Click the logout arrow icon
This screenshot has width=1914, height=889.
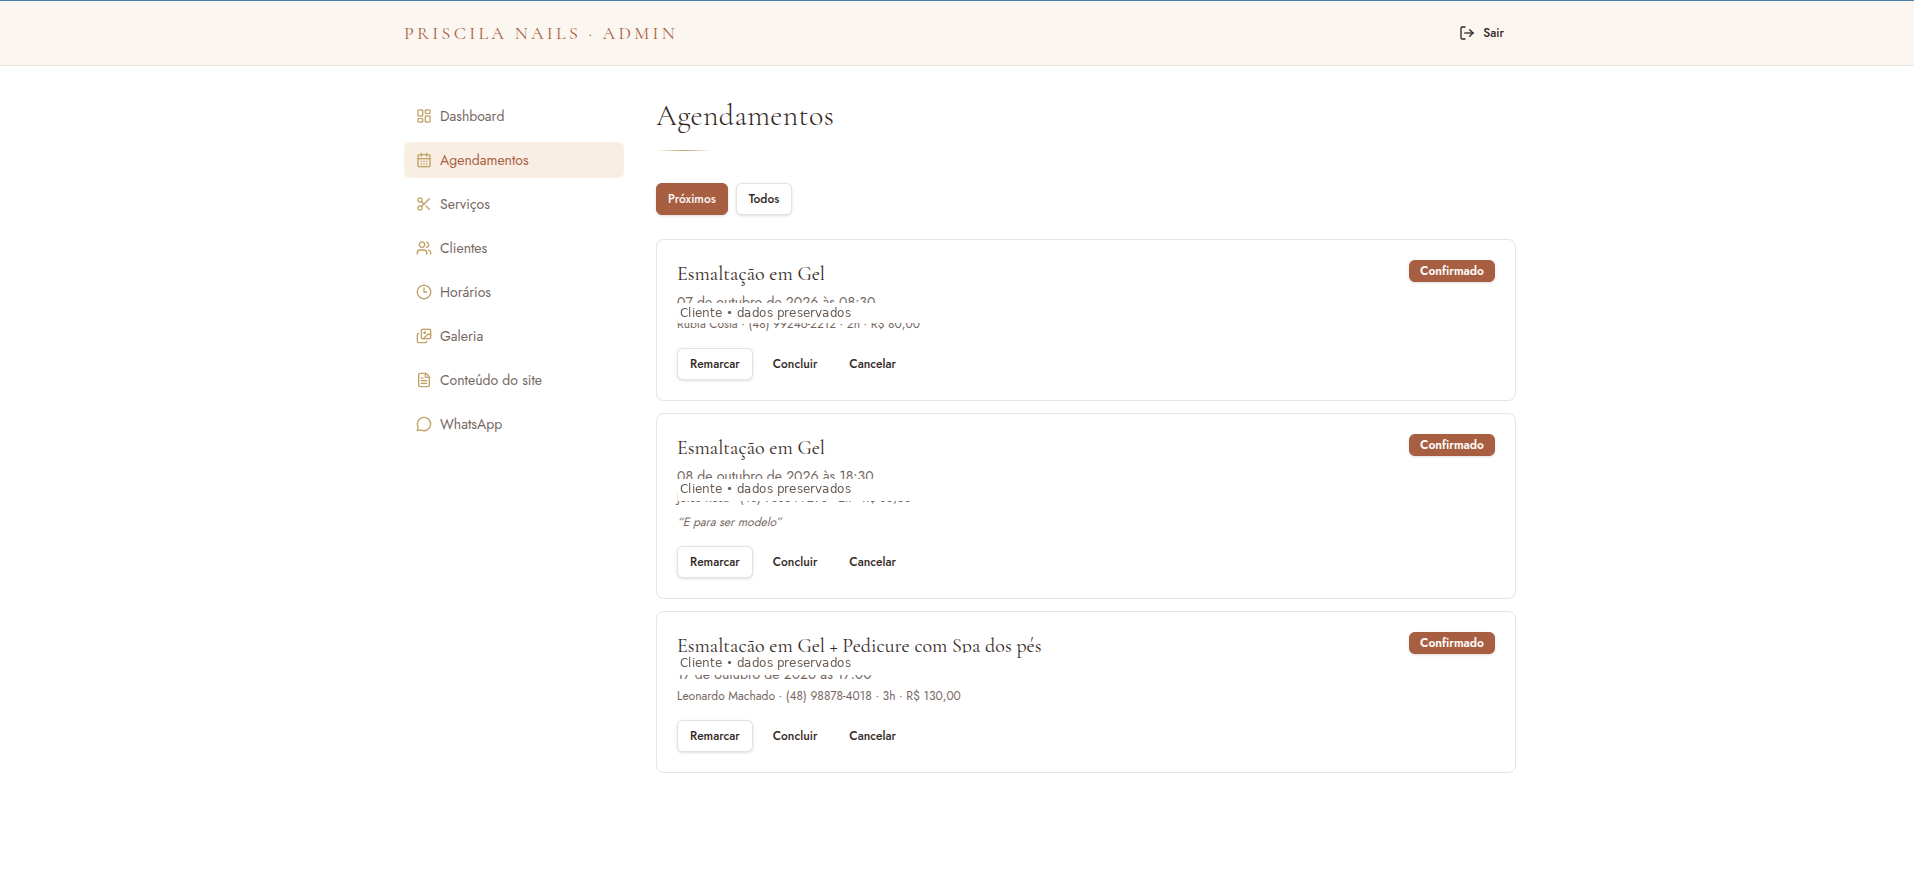1467,33
